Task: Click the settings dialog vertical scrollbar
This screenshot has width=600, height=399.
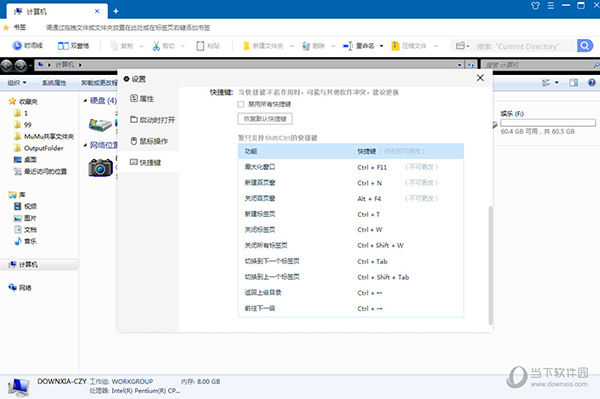Action: [491, 265]
